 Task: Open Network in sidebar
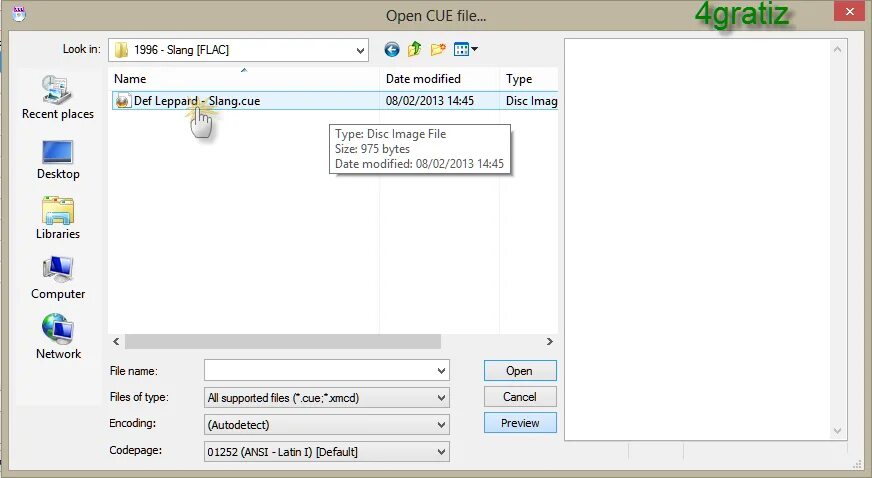pos(58,337)
